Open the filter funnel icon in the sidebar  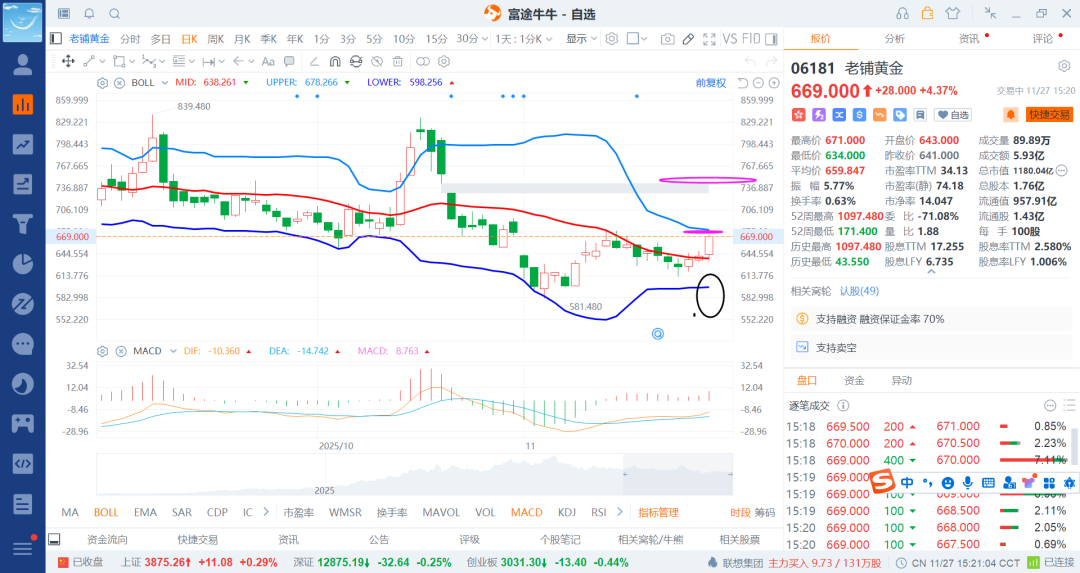[23, 224]
